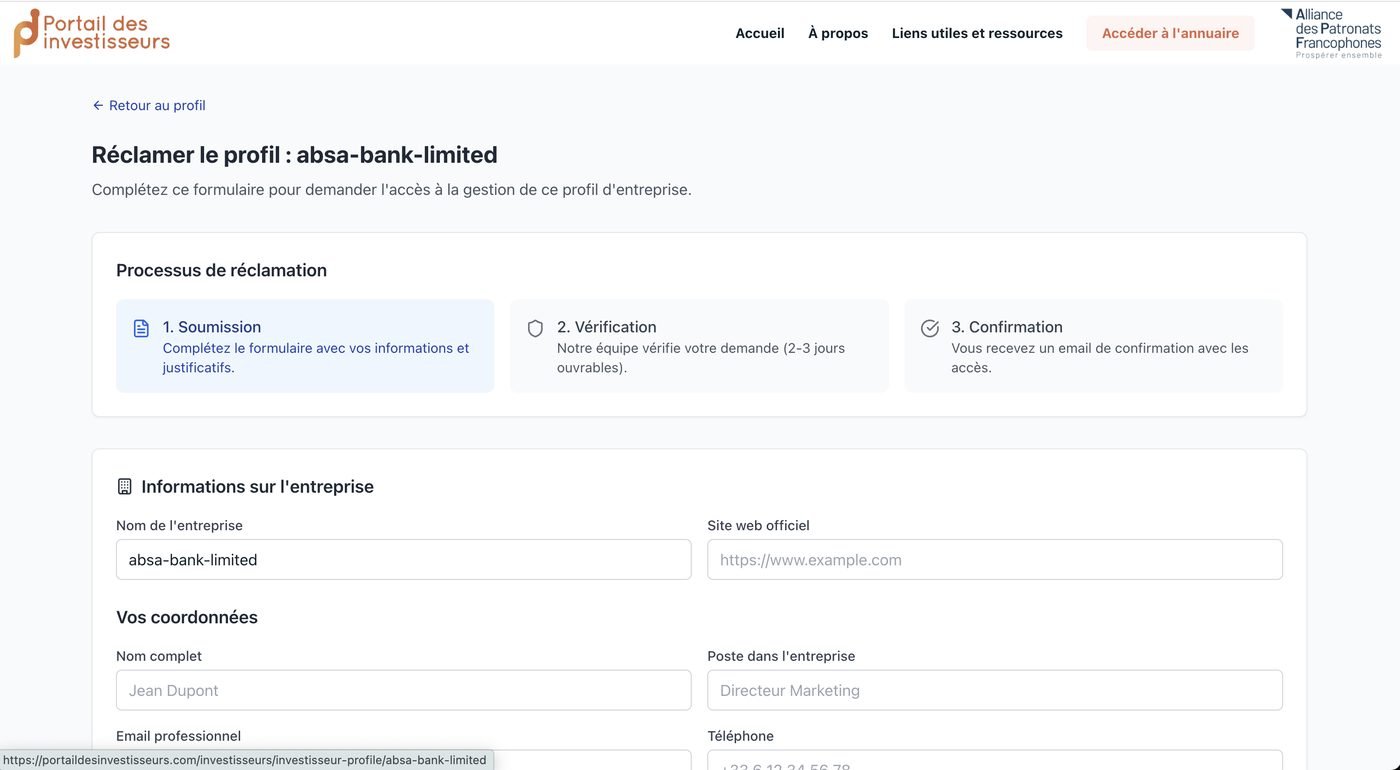
Task: Click the checkmark icon beside Confirmation
Action: tap(929, 328)
